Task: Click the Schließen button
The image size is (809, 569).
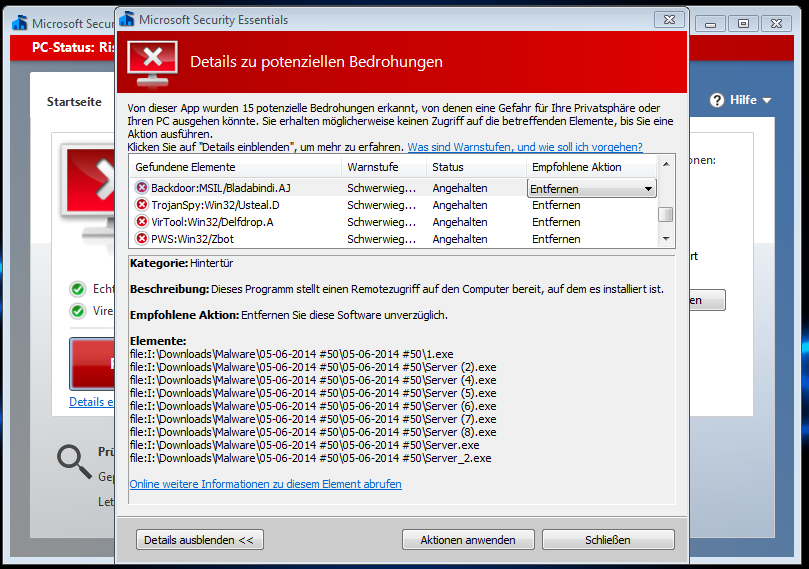Action: click(608, 540)
